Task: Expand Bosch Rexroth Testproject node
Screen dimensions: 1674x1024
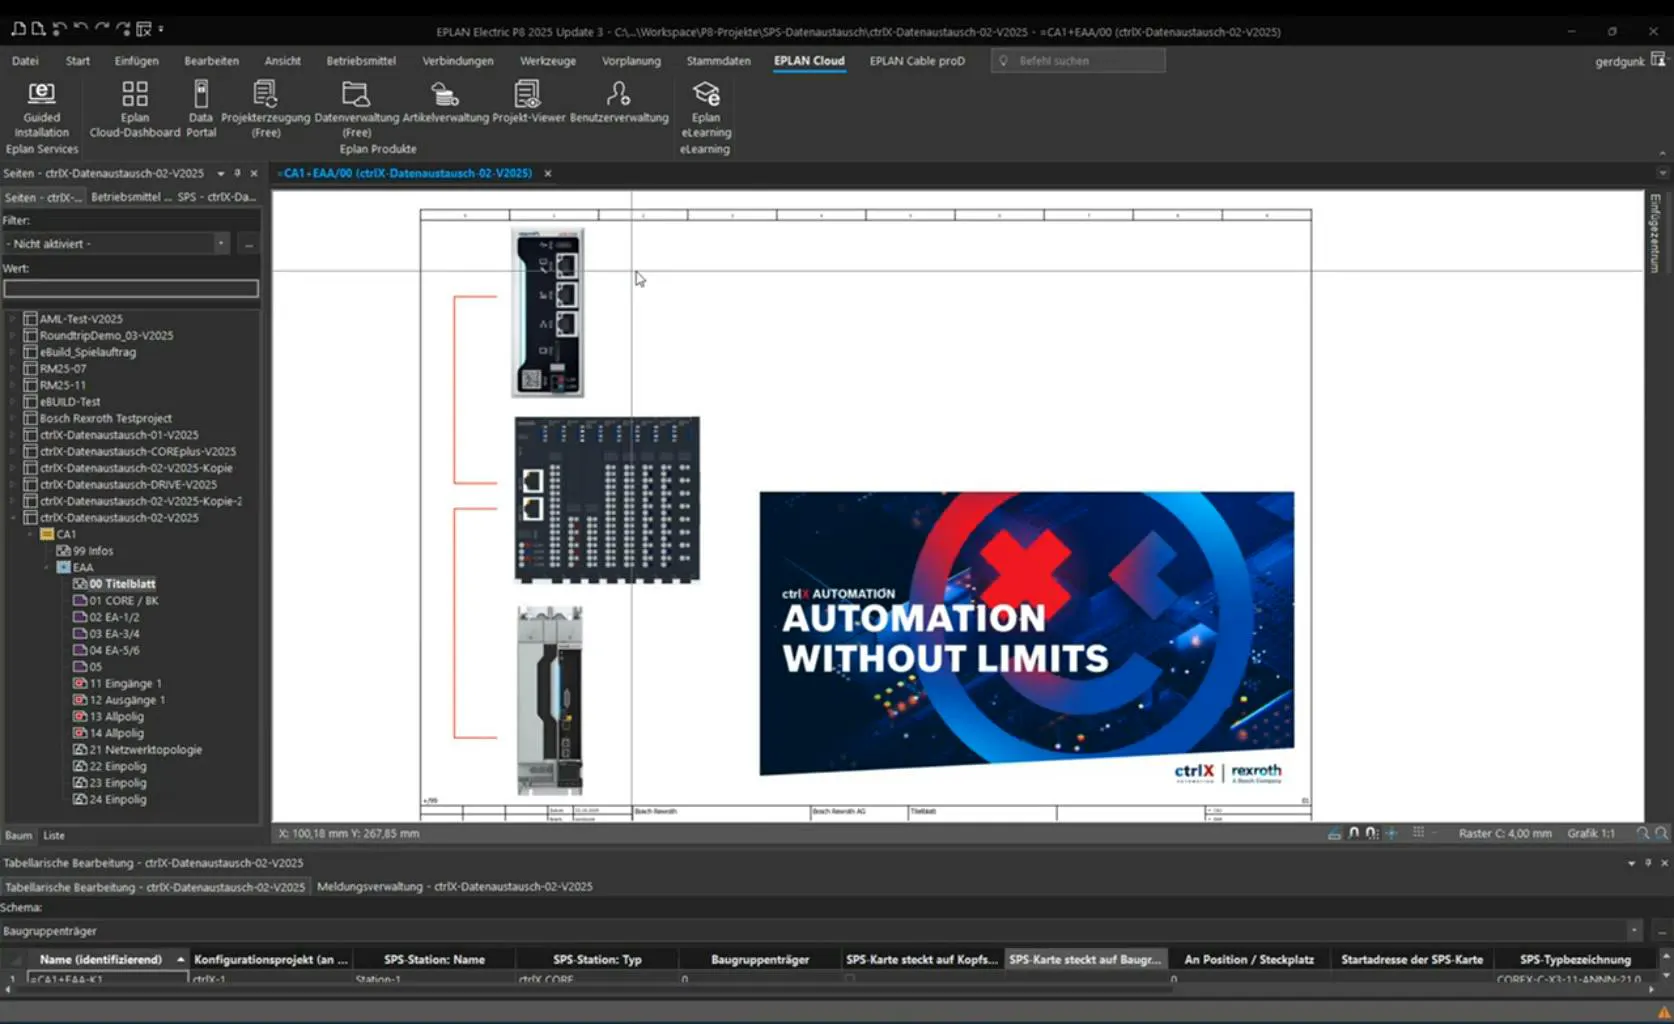Action: click(14, 418)
